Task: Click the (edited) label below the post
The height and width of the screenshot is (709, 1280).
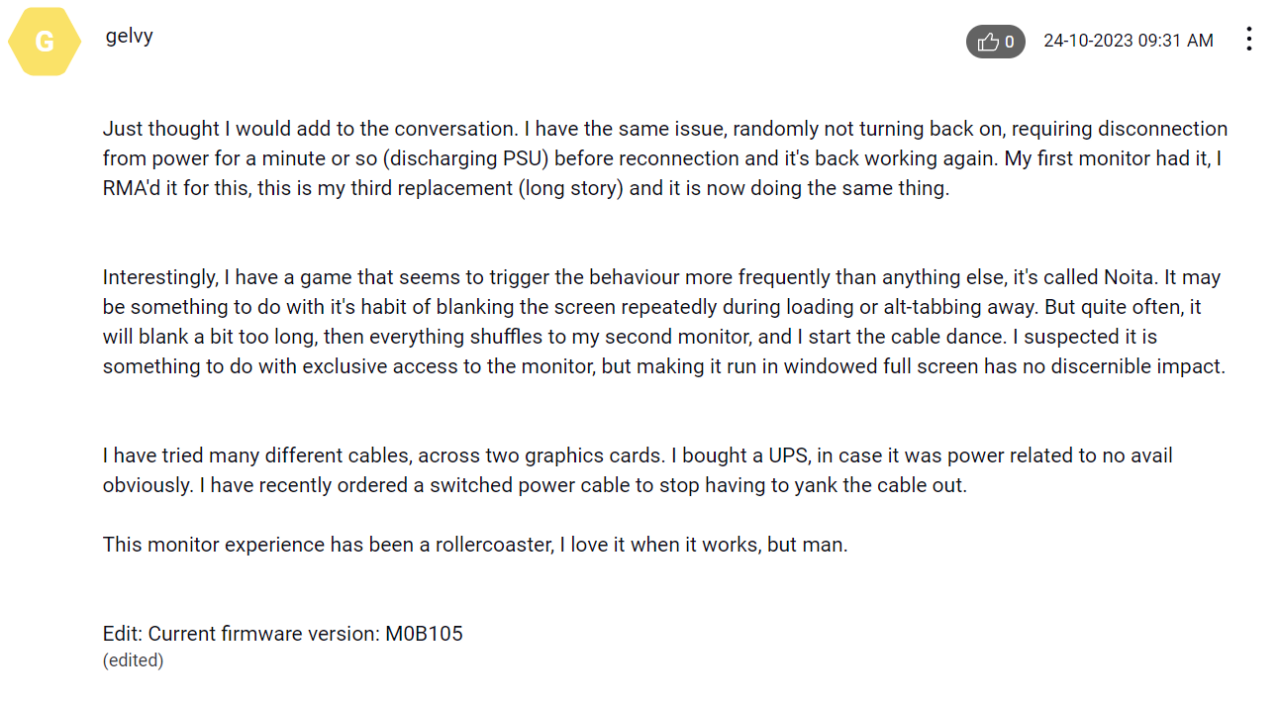Action: (133, 660)
